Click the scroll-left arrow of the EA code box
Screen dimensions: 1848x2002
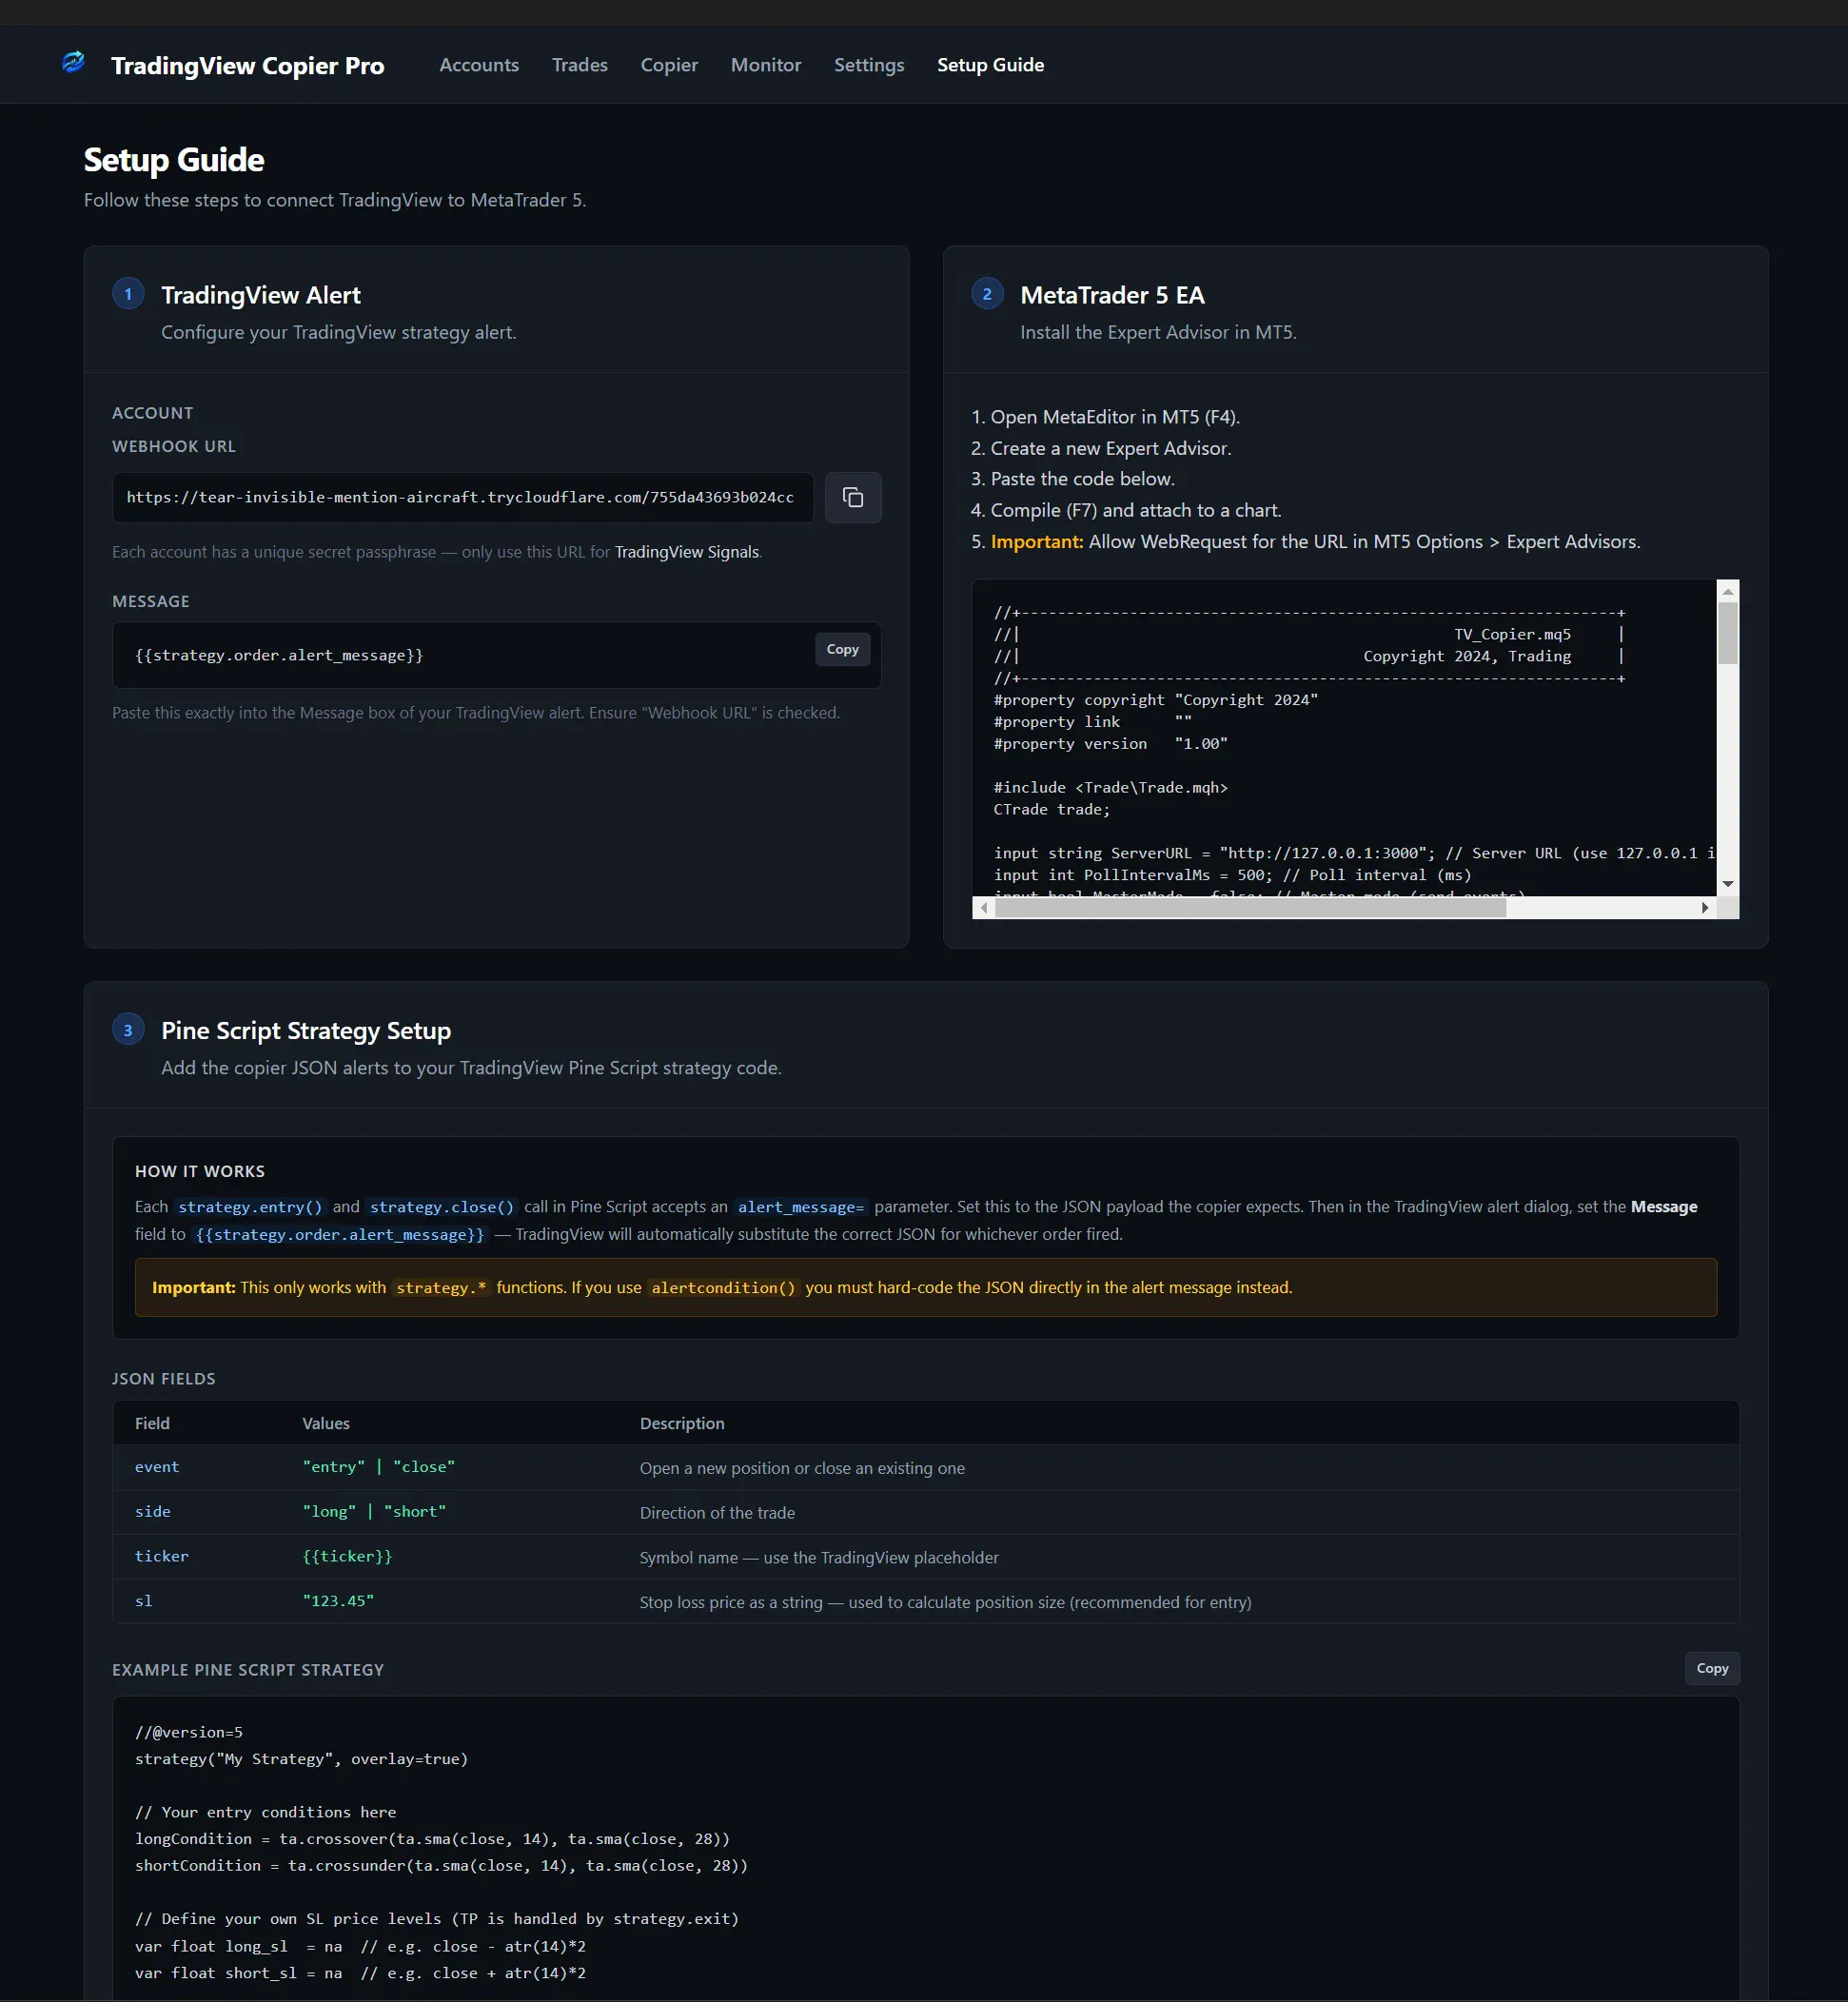click(984, 908)
